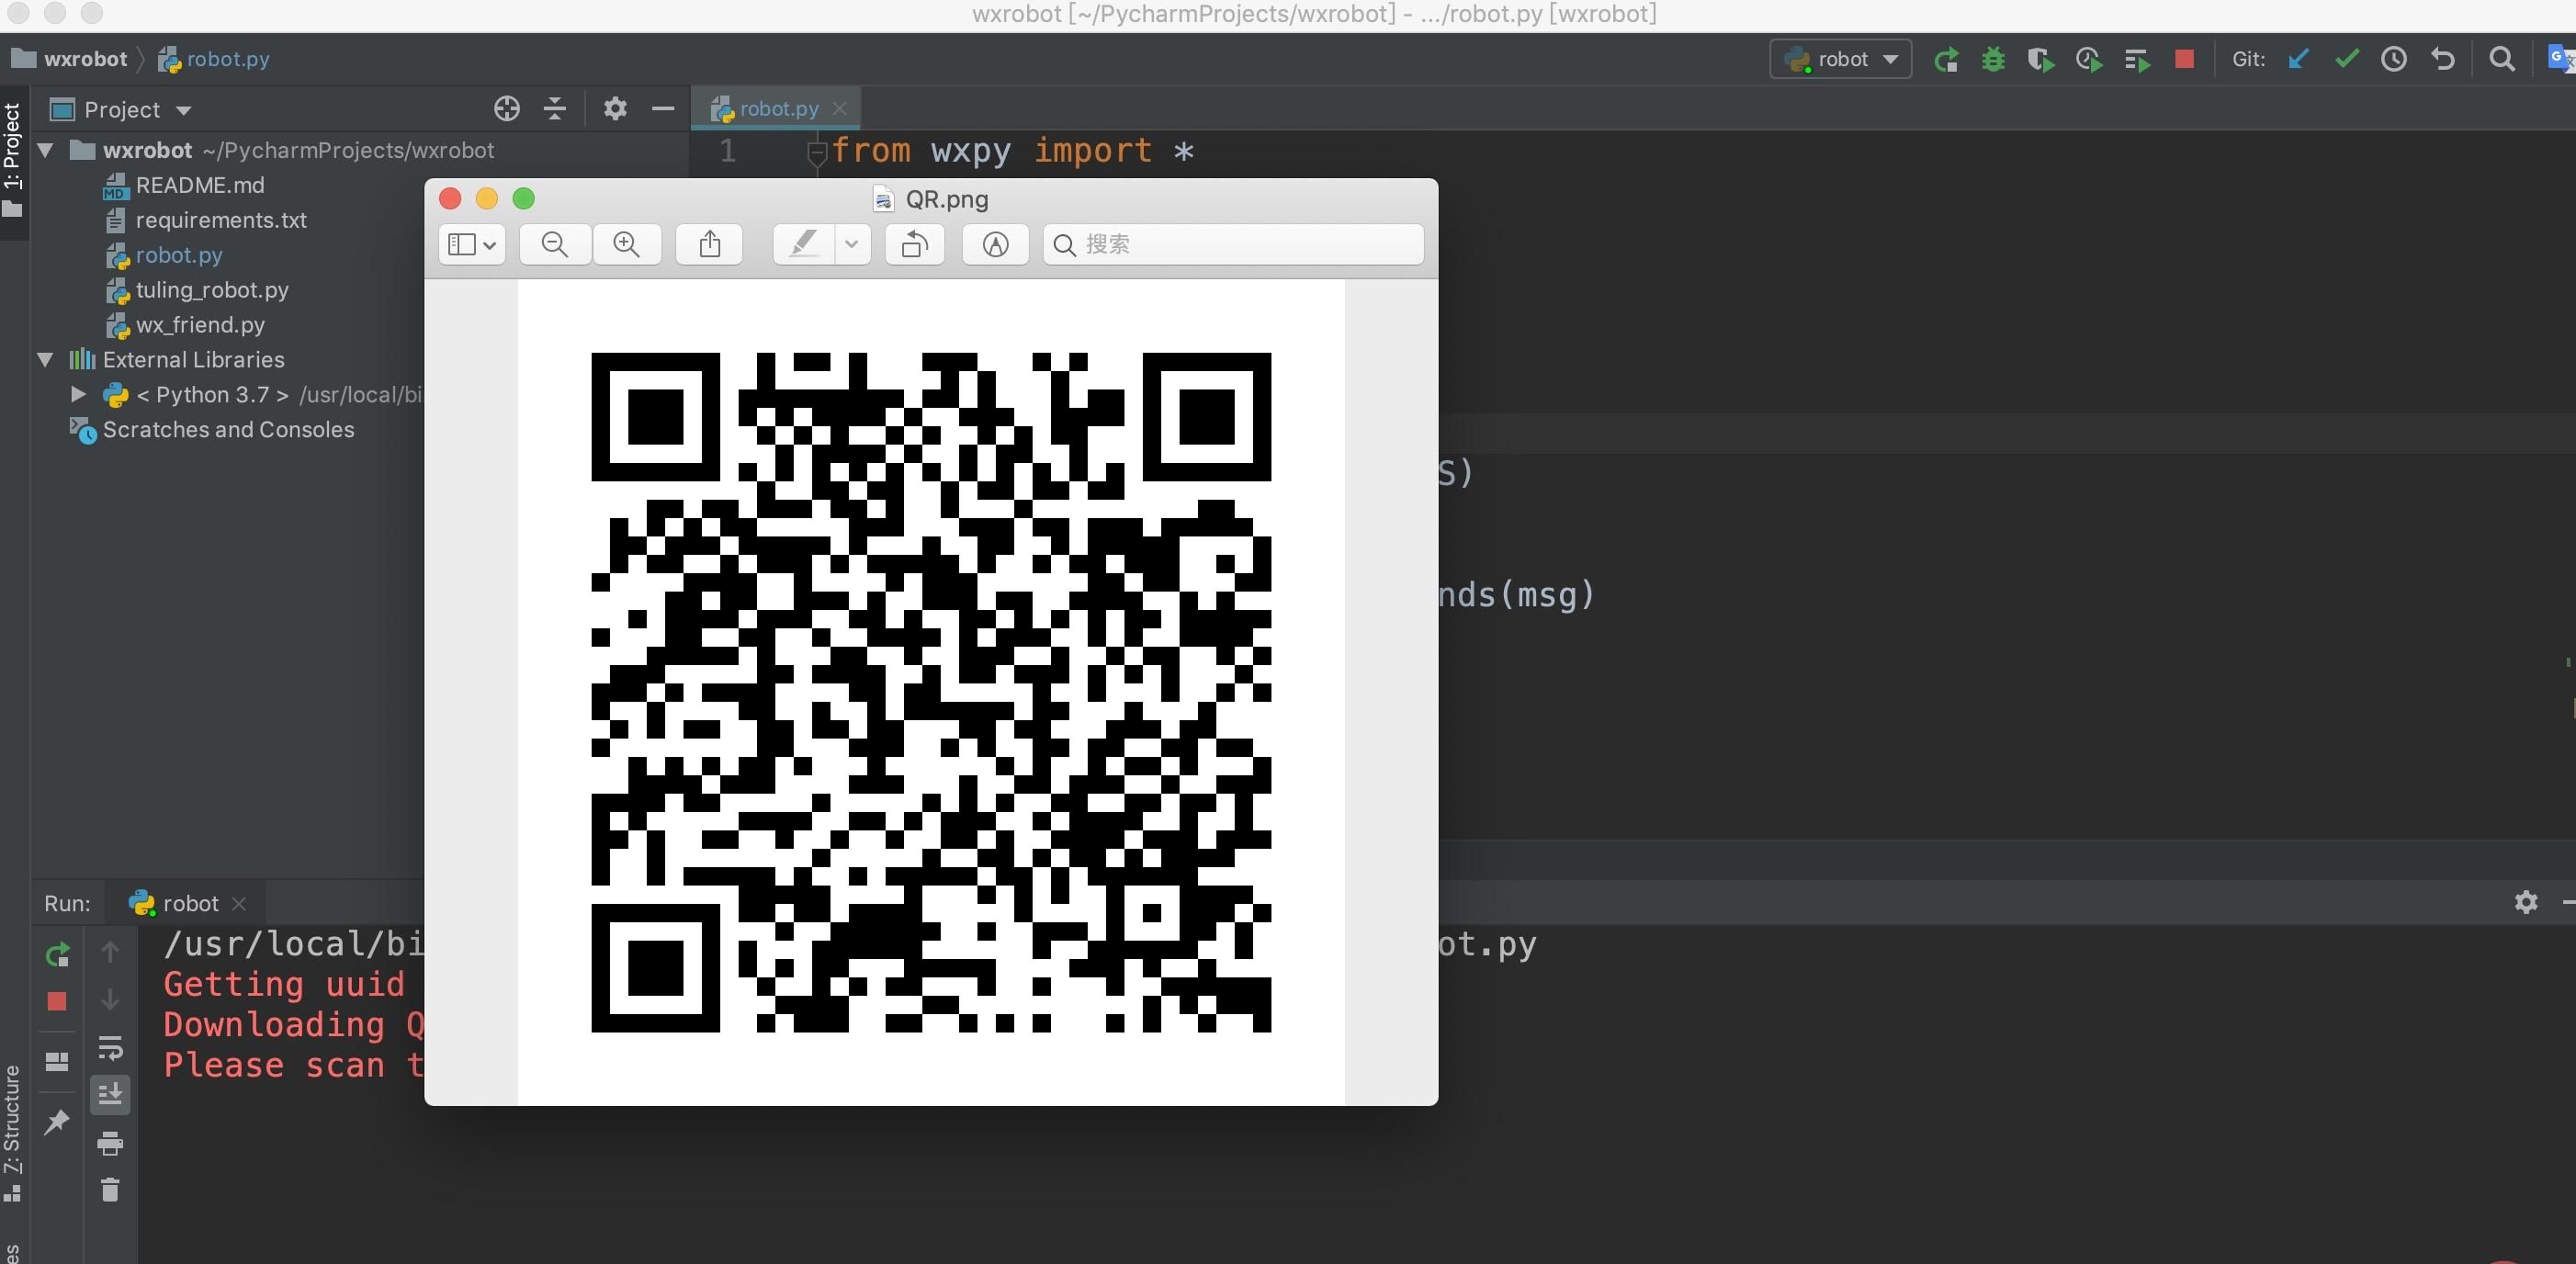This screenshot has height=1264, width=2576.
Task: Click Git revert arrow icon
Action: [2443, 60]
